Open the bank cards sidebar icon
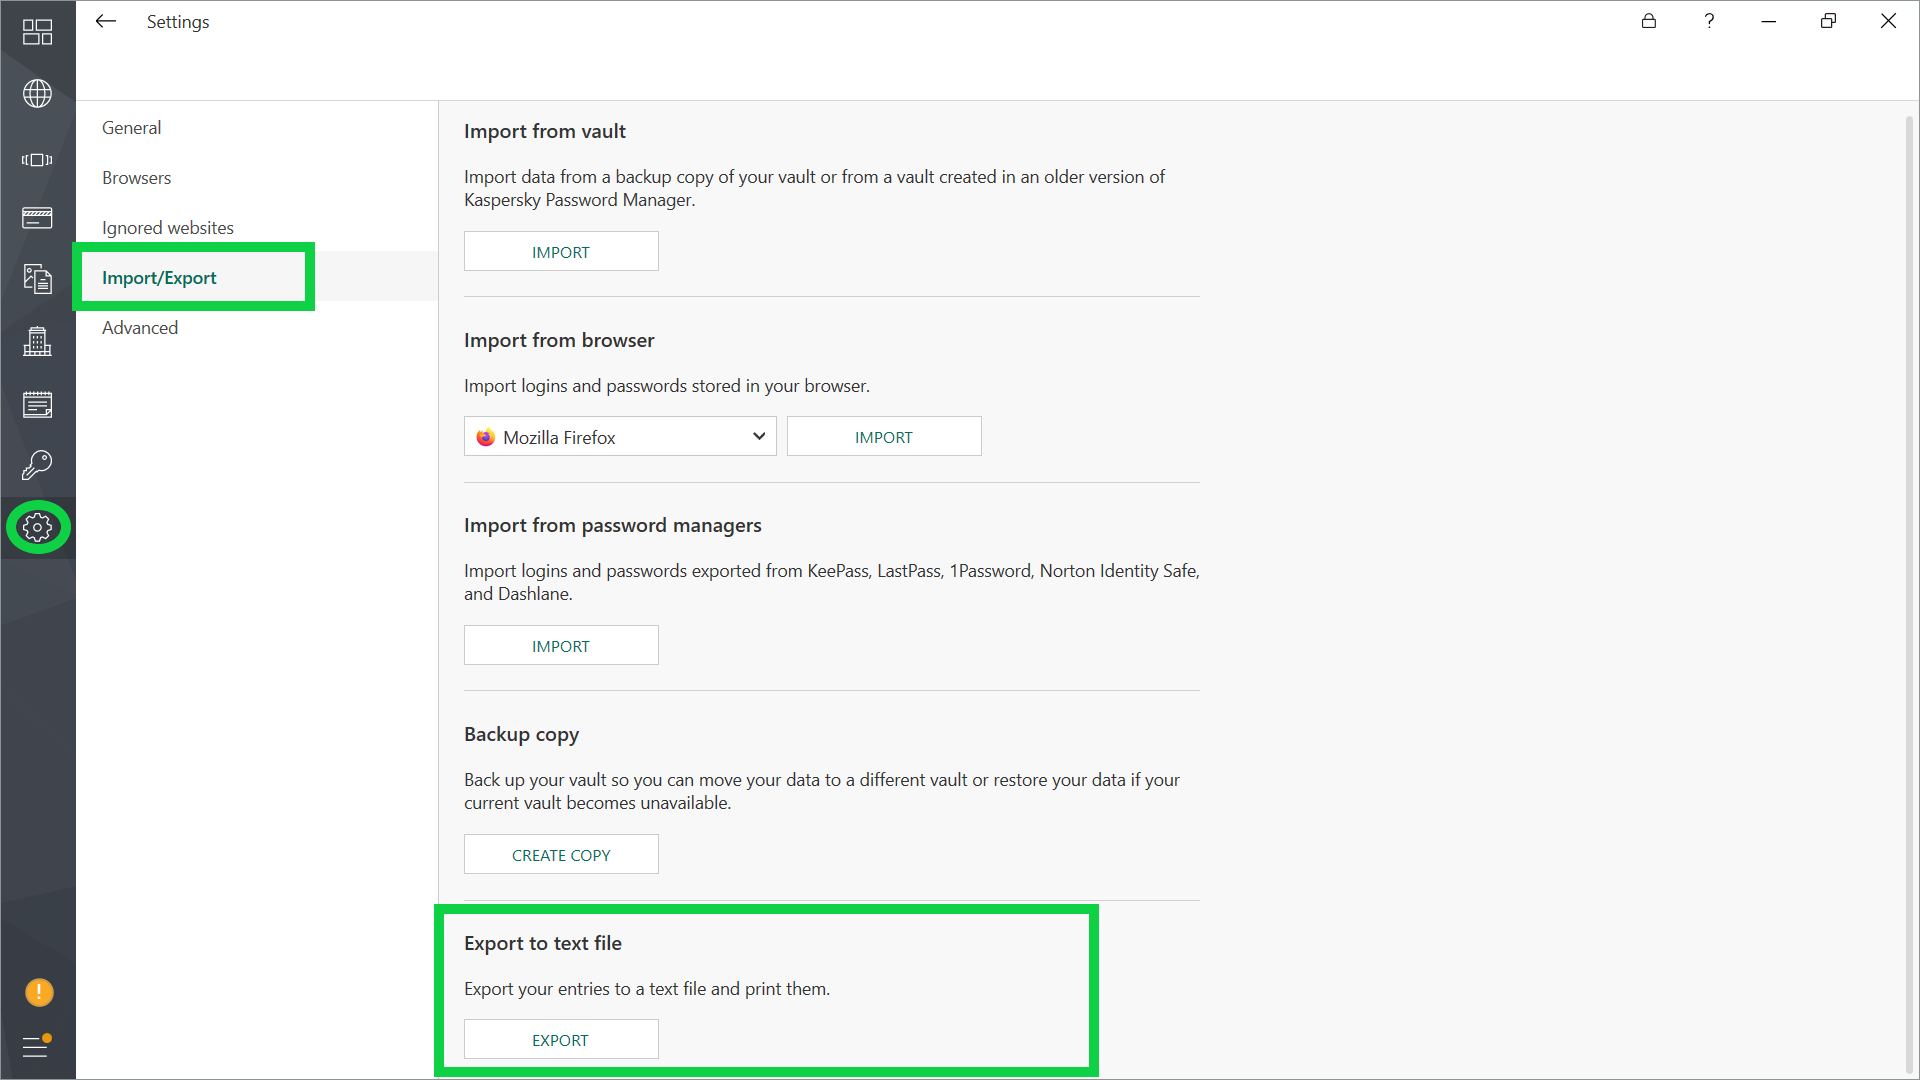1920x1080 pixels. click(37, 218)
